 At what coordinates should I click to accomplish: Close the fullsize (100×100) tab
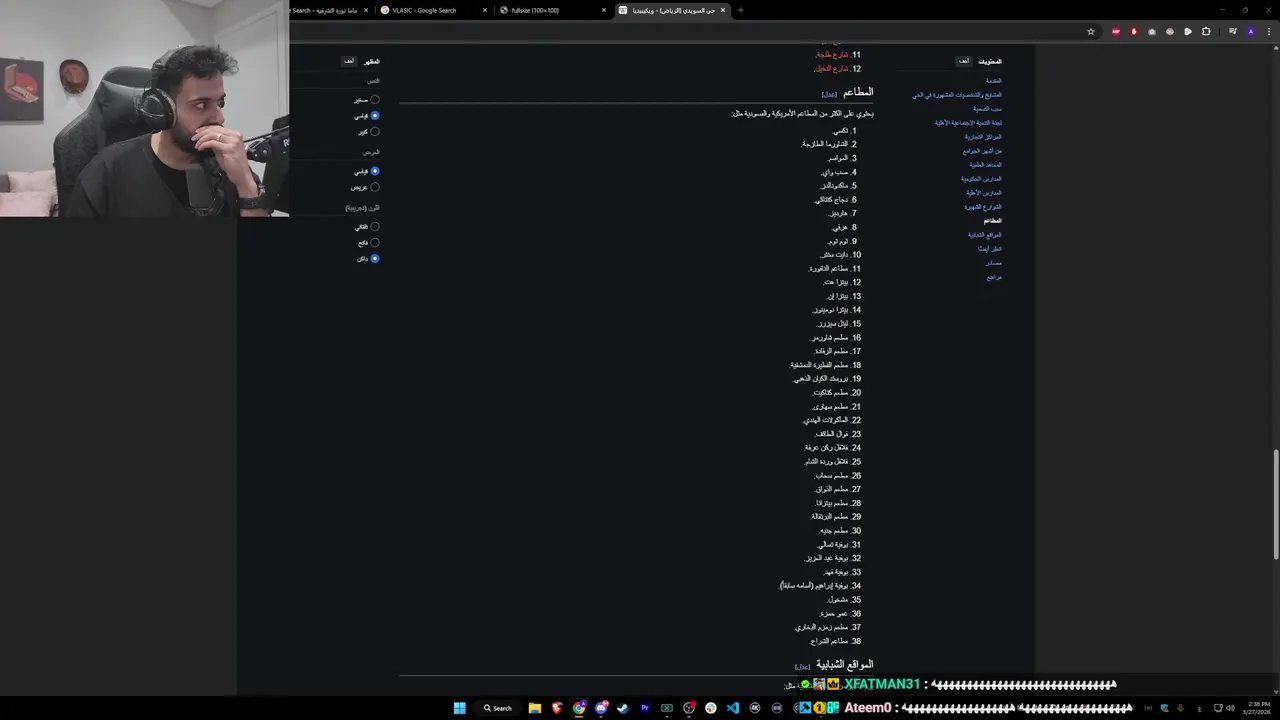click(x=604, y=10)
